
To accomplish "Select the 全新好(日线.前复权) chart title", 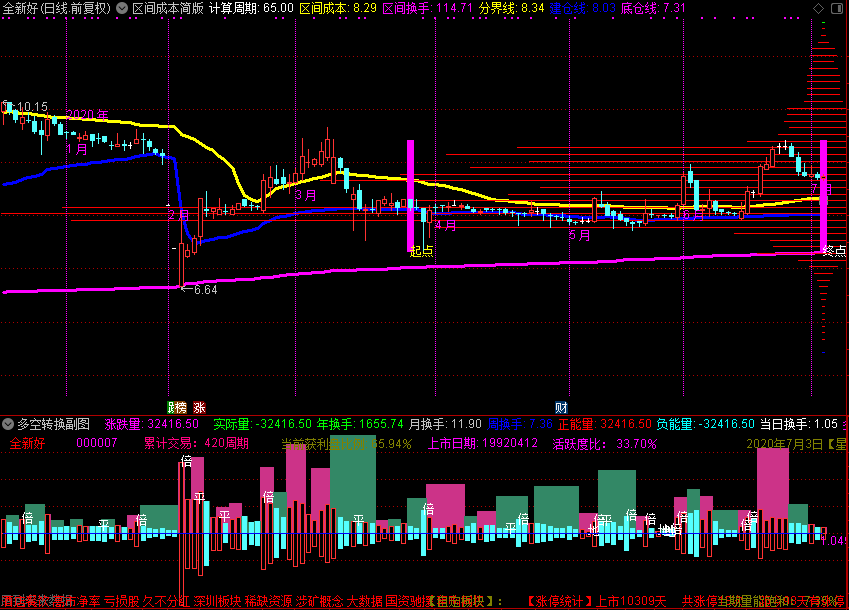I will (57, 8).
